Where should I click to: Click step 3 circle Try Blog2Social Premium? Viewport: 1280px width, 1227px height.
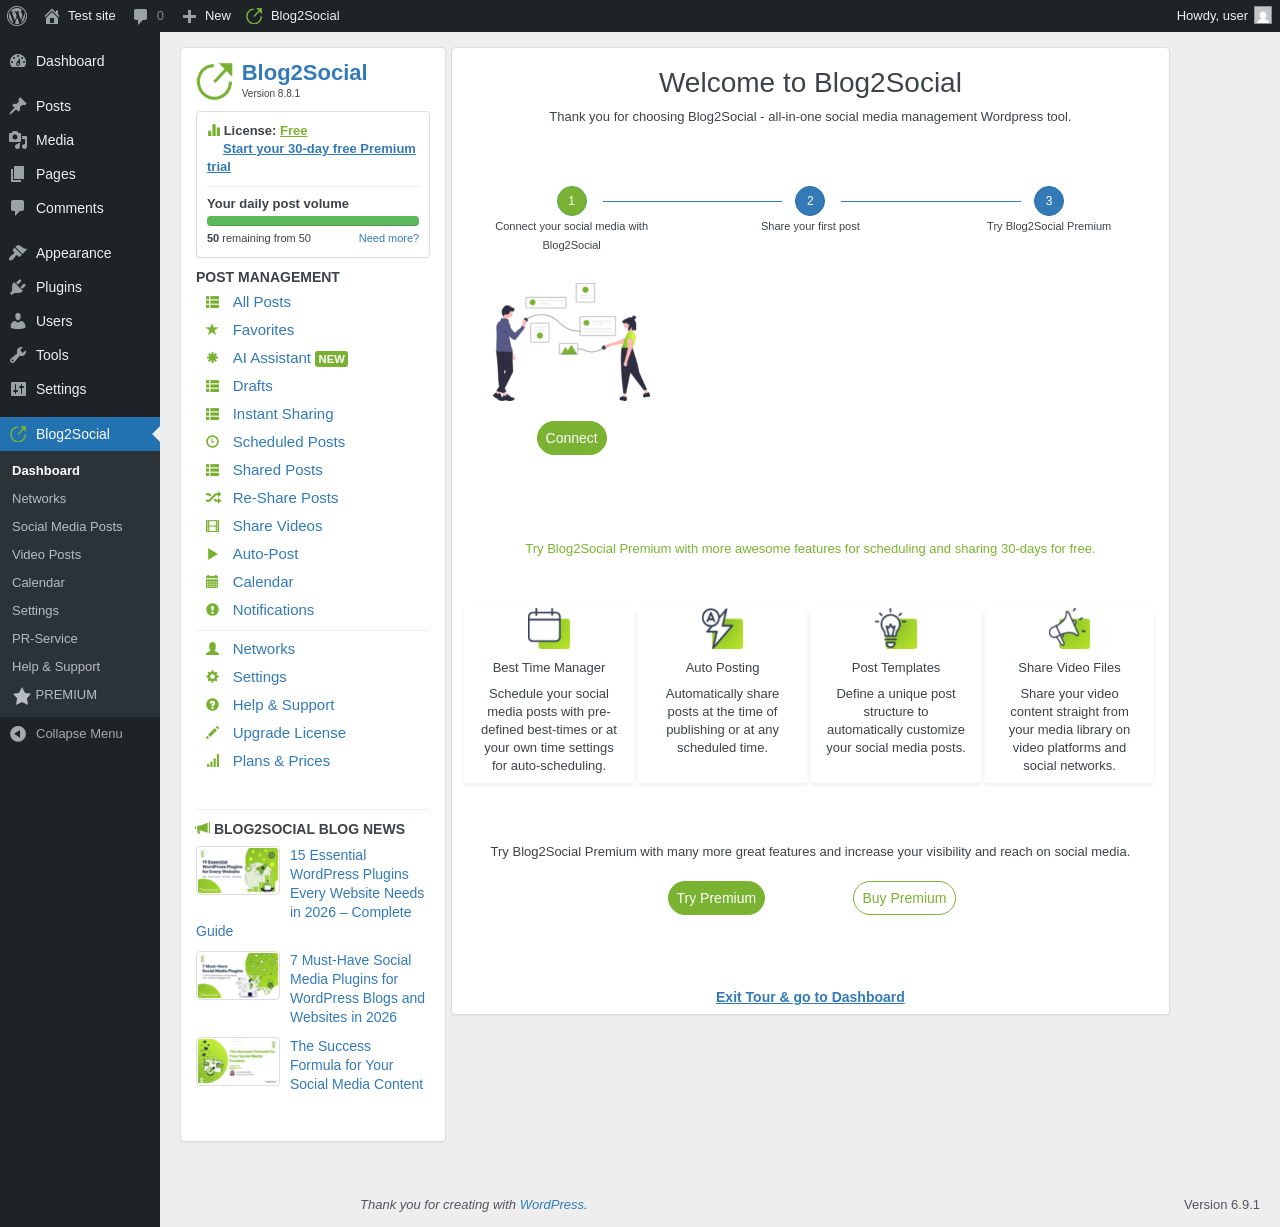pos(1049,201)
